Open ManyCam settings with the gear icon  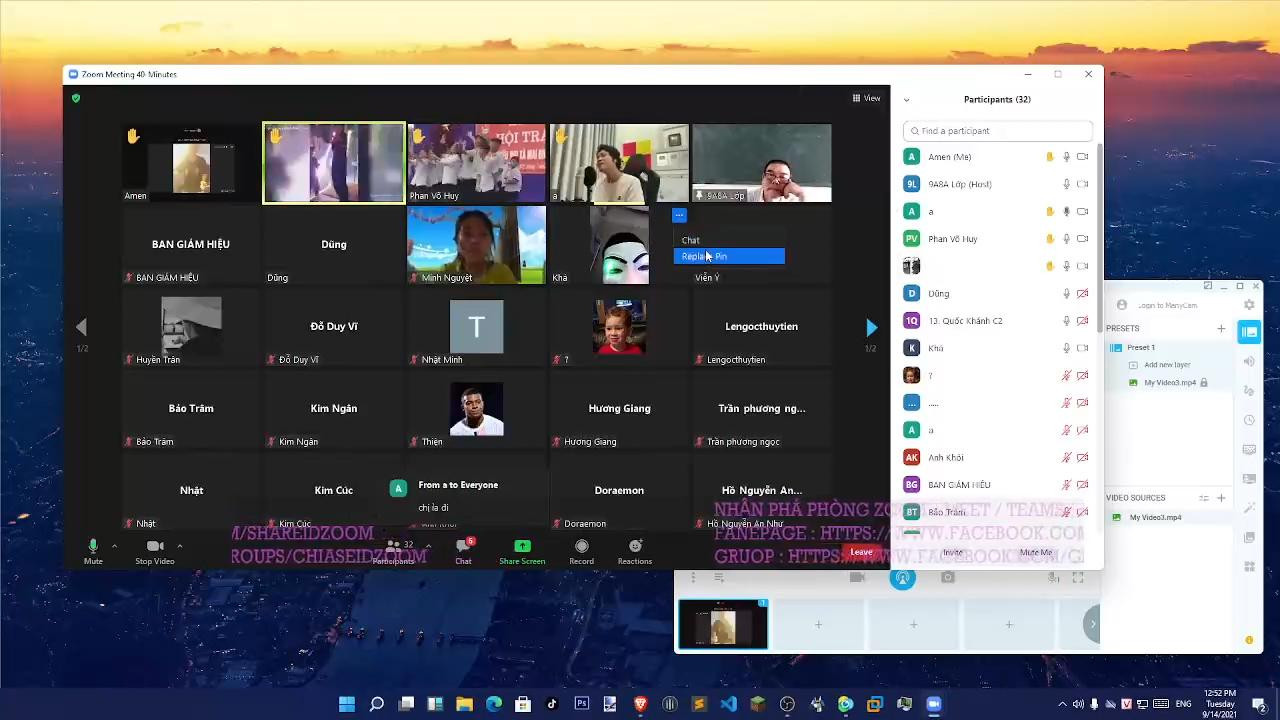point(1249,304)
